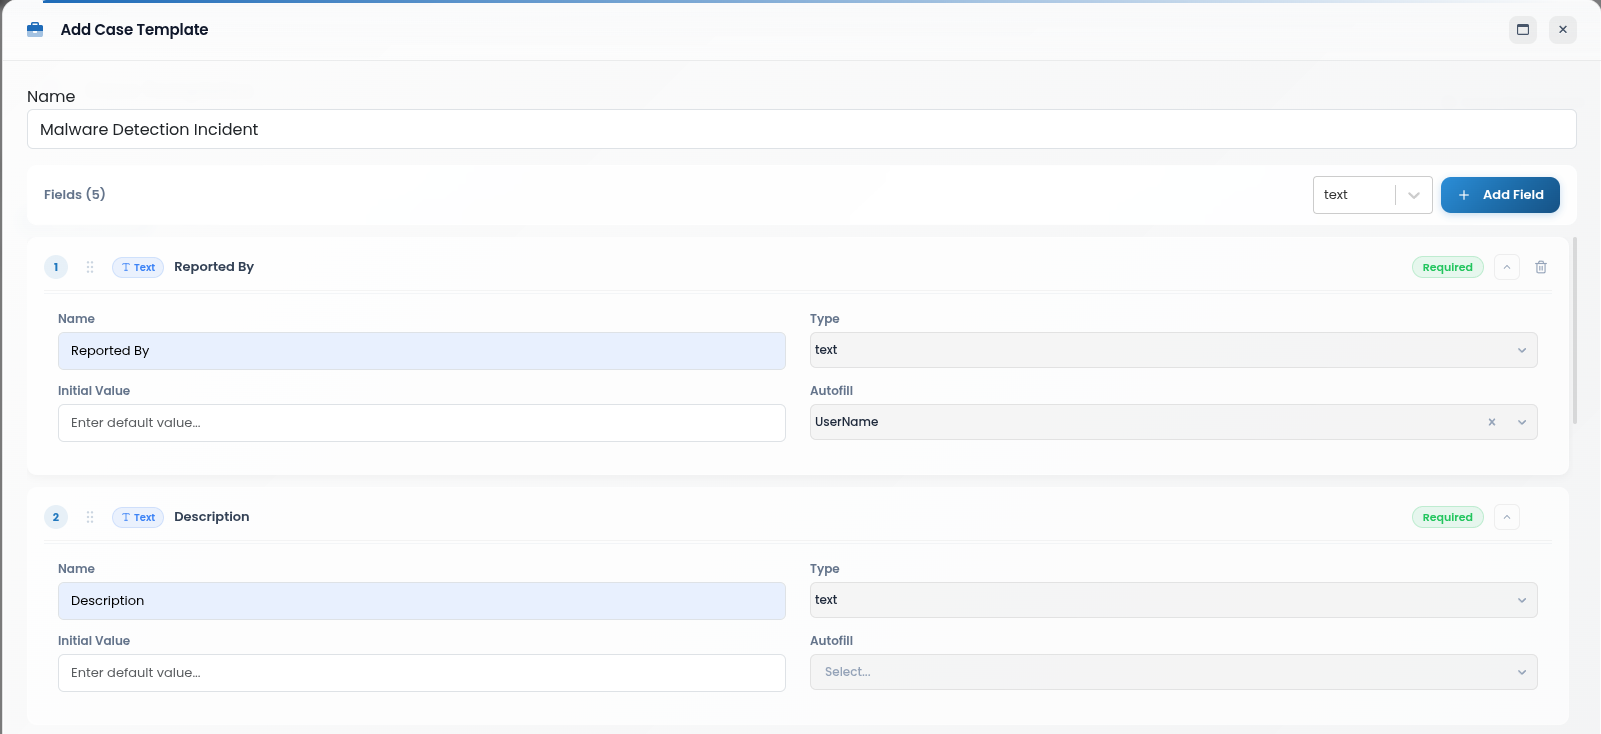Screen dimensions: 1601x734
Task: Click the Add Field button
Action: [1500, 195]
